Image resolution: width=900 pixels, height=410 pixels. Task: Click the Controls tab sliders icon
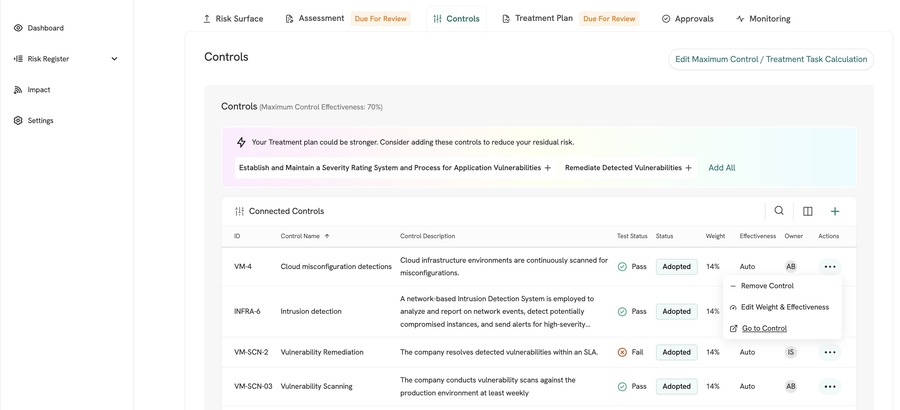point(437,19)
